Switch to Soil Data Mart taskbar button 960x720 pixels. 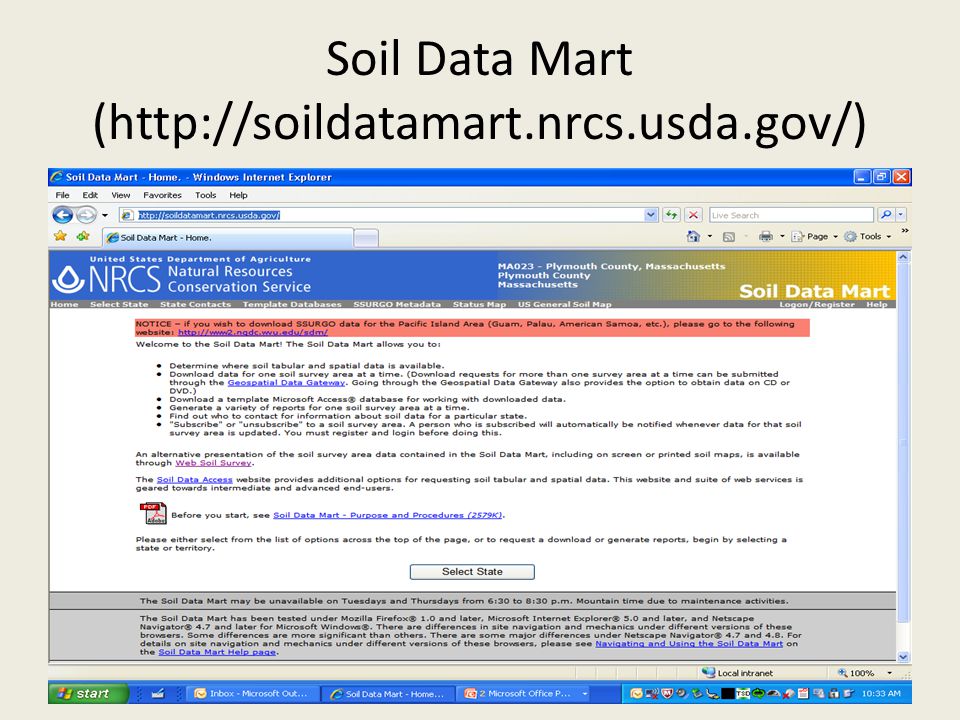click(x=388, y=694)
